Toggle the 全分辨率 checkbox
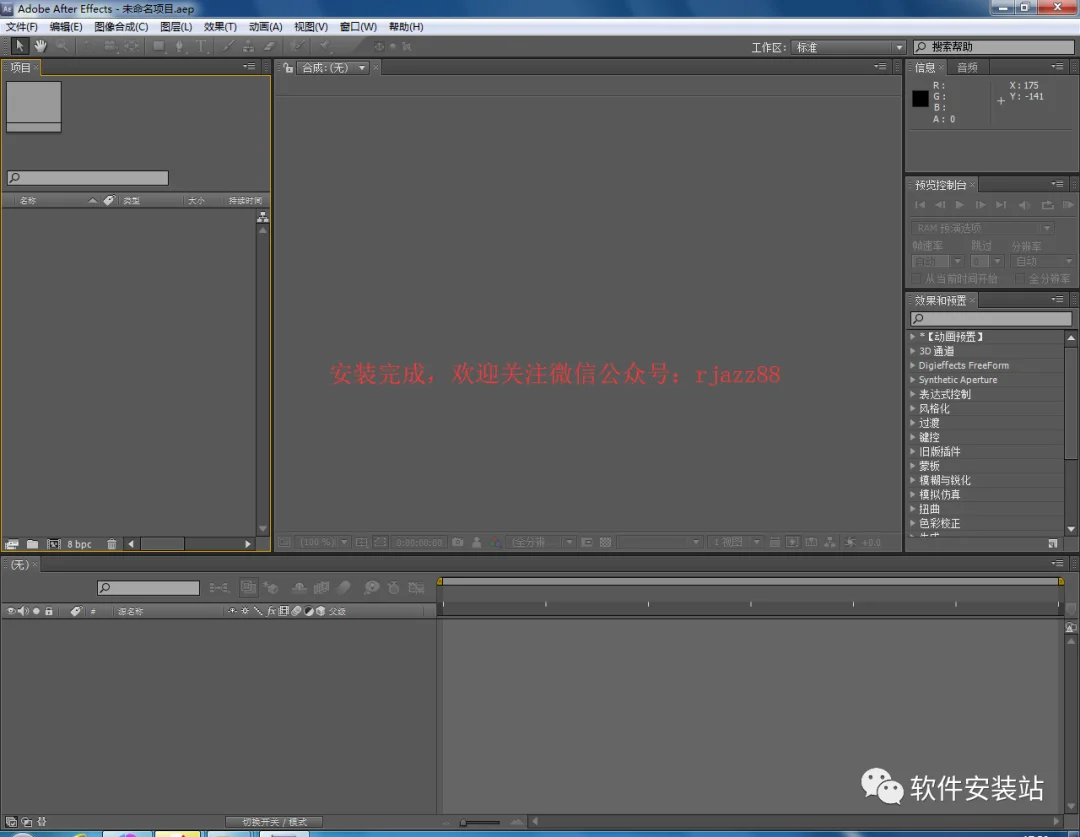Image resolution: width=1080 pixels, height=837 pixels. click(x=1020, y=279)
